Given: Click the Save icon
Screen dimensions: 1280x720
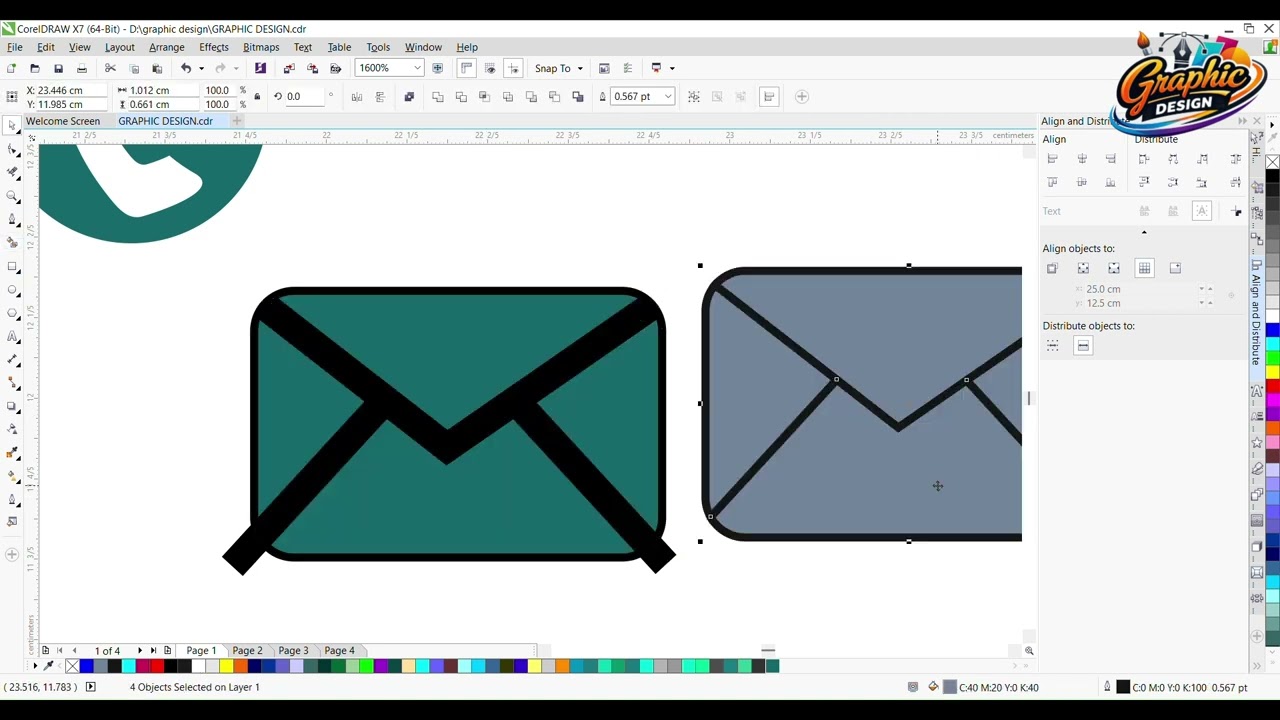Looking at the screenshot, I should (x=58, y=68).
